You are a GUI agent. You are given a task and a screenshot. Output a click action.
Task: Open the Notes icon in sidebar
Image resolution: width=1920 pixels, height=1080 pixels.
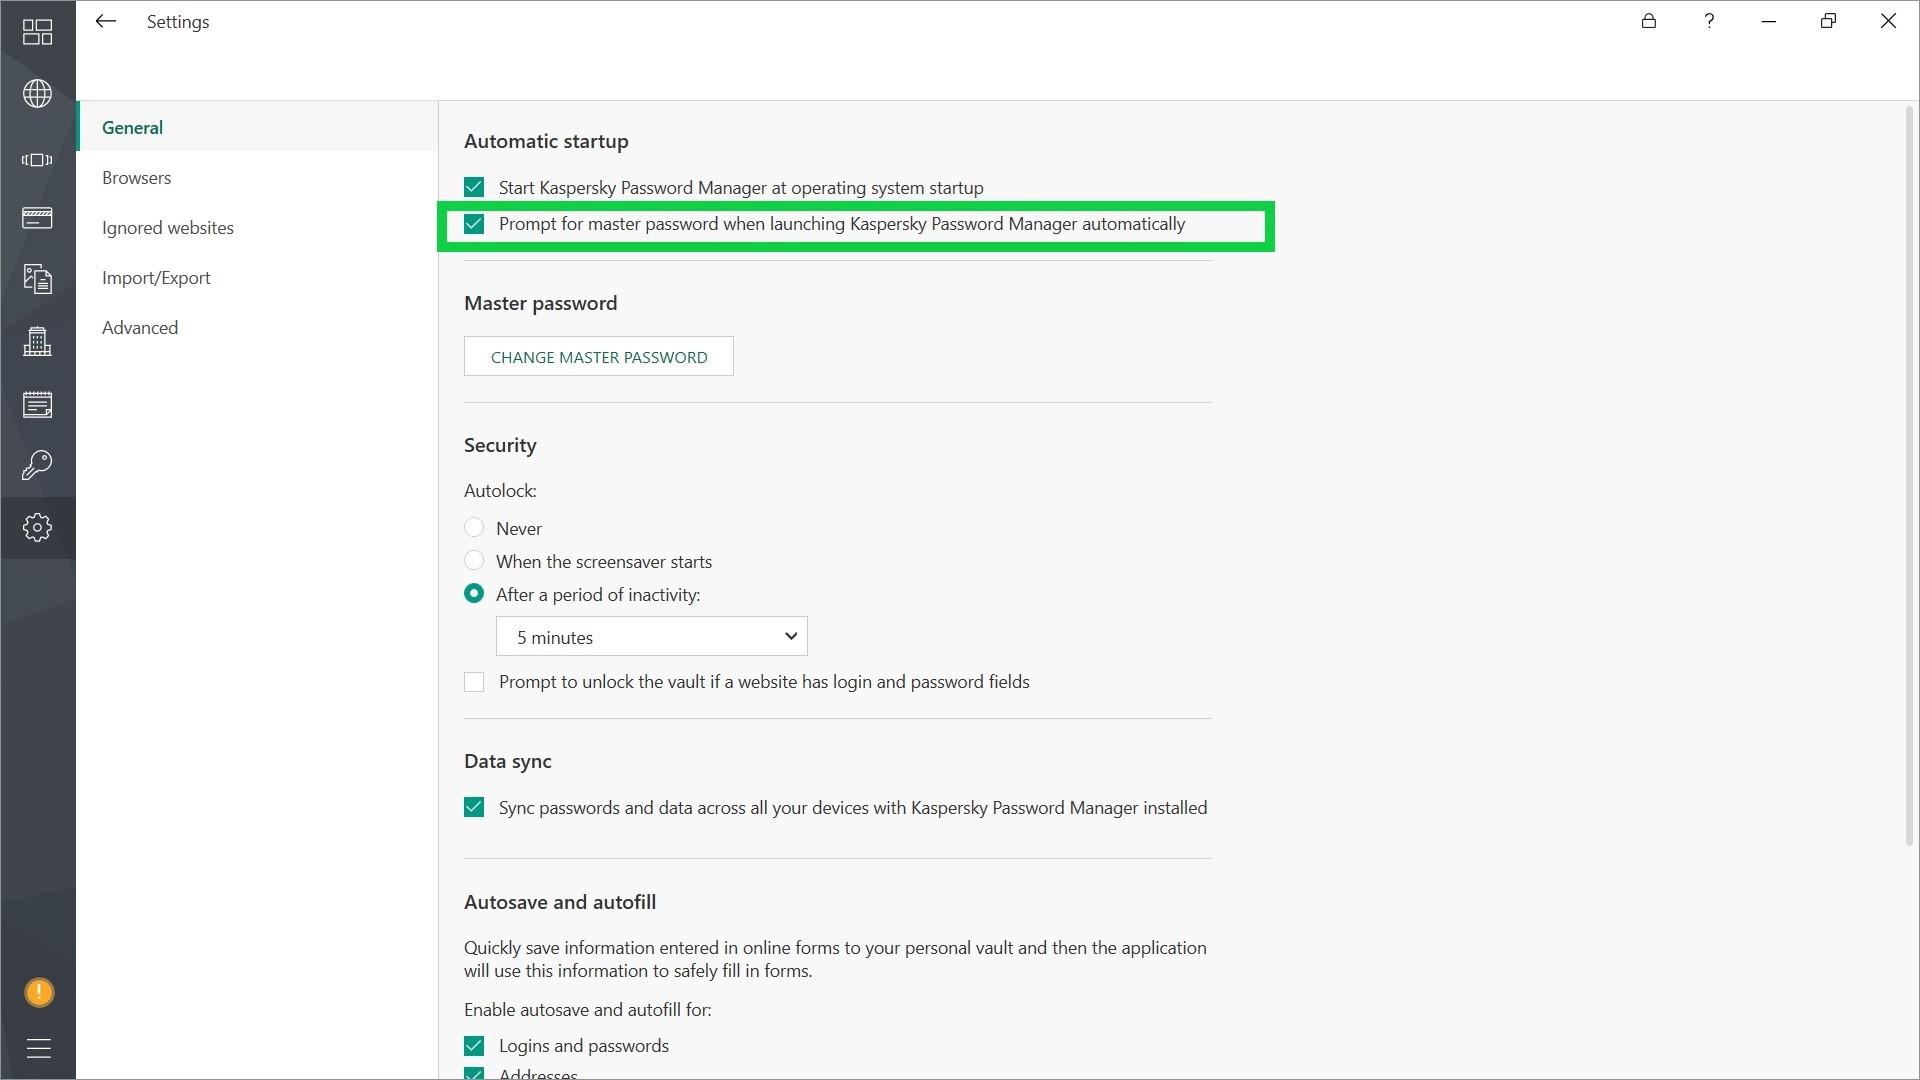pos(37,405)
